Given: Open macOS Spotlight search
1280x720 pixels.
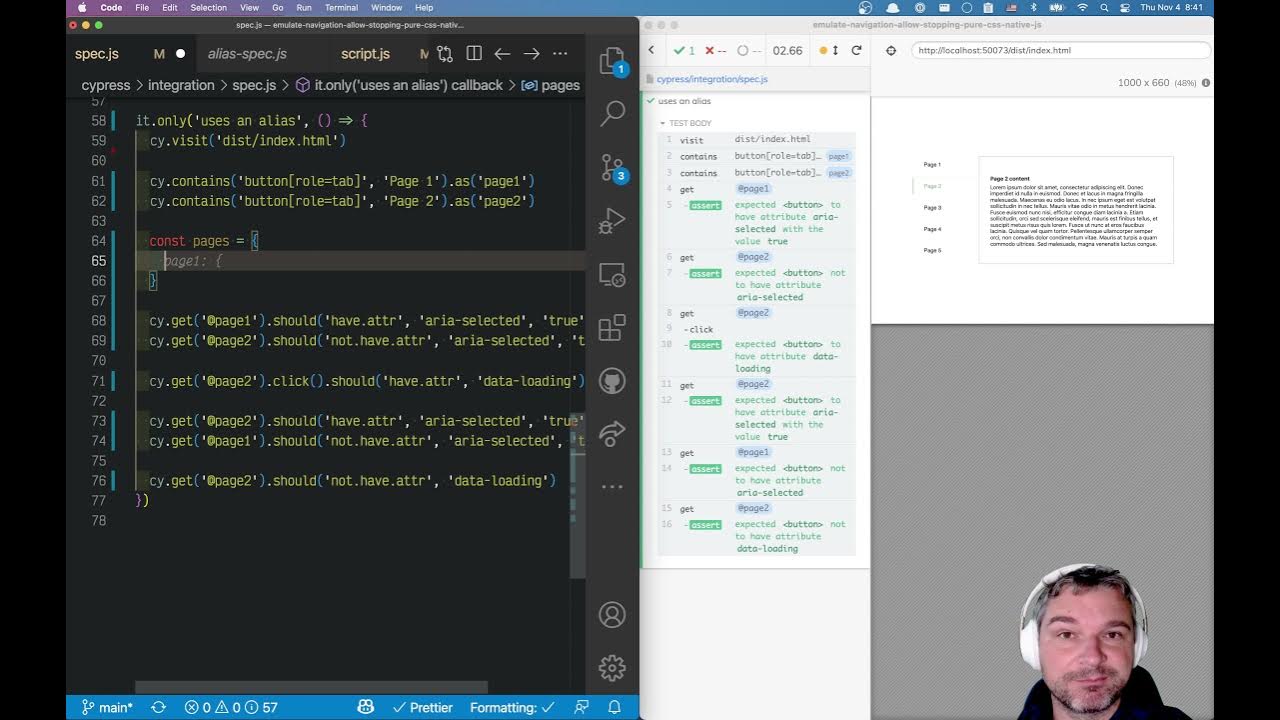Looking at the screenshot, I should tap(1104, 7).
